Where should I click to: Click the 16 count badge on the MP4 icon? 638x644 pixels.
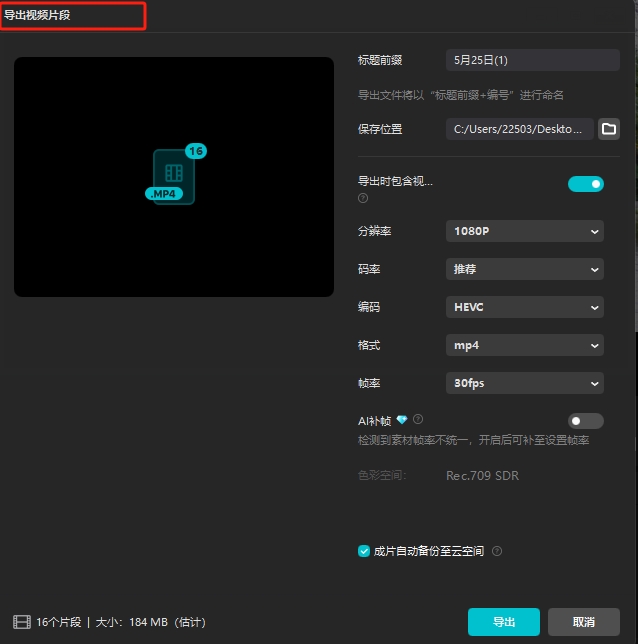pyautogui.click(x=195, y=151)
